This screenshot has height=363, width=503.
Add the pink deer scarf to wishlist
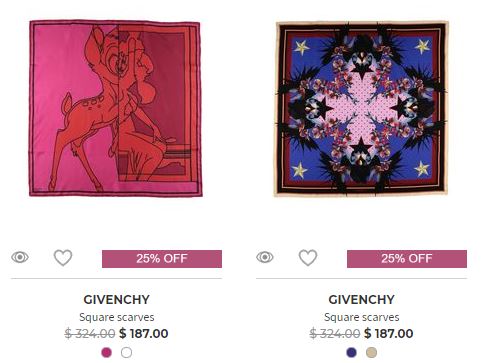[63, 258]
